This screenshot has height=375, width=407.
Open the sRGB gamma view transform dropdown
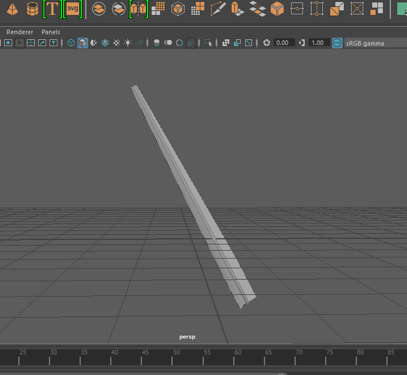tap(375, 43)
